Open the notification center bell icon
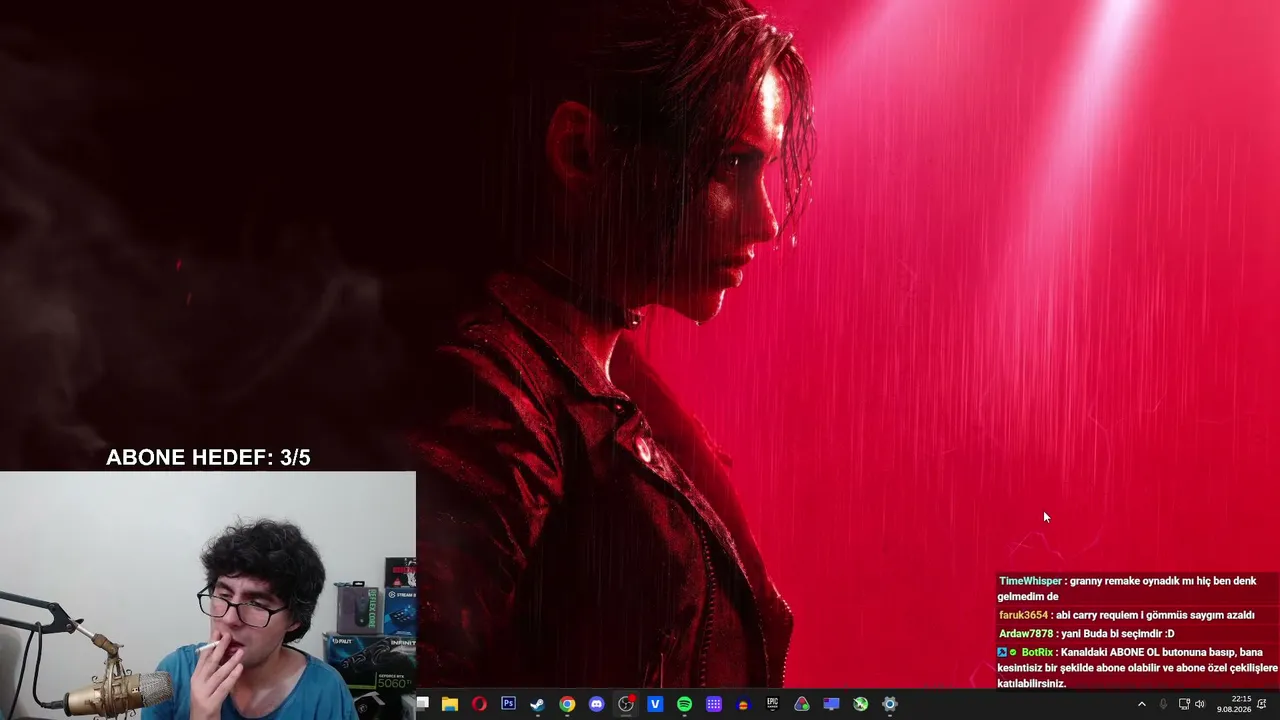 (x=1263, y=704)
